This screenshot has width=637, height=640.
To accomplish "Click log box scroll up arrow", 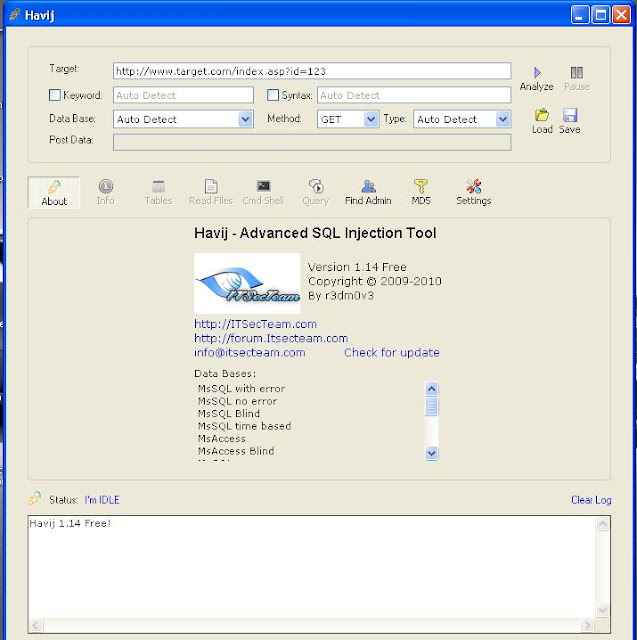I will point(603,524).
